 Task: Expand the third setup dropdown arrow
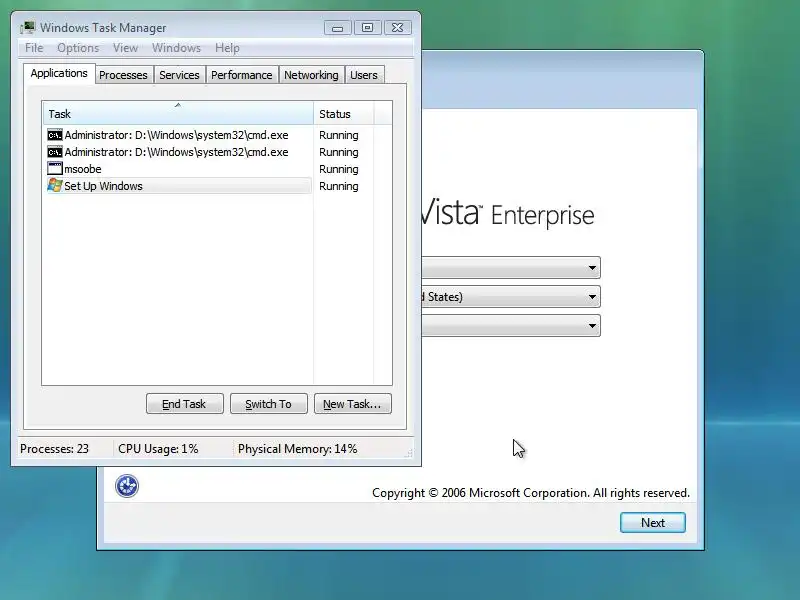592,326
